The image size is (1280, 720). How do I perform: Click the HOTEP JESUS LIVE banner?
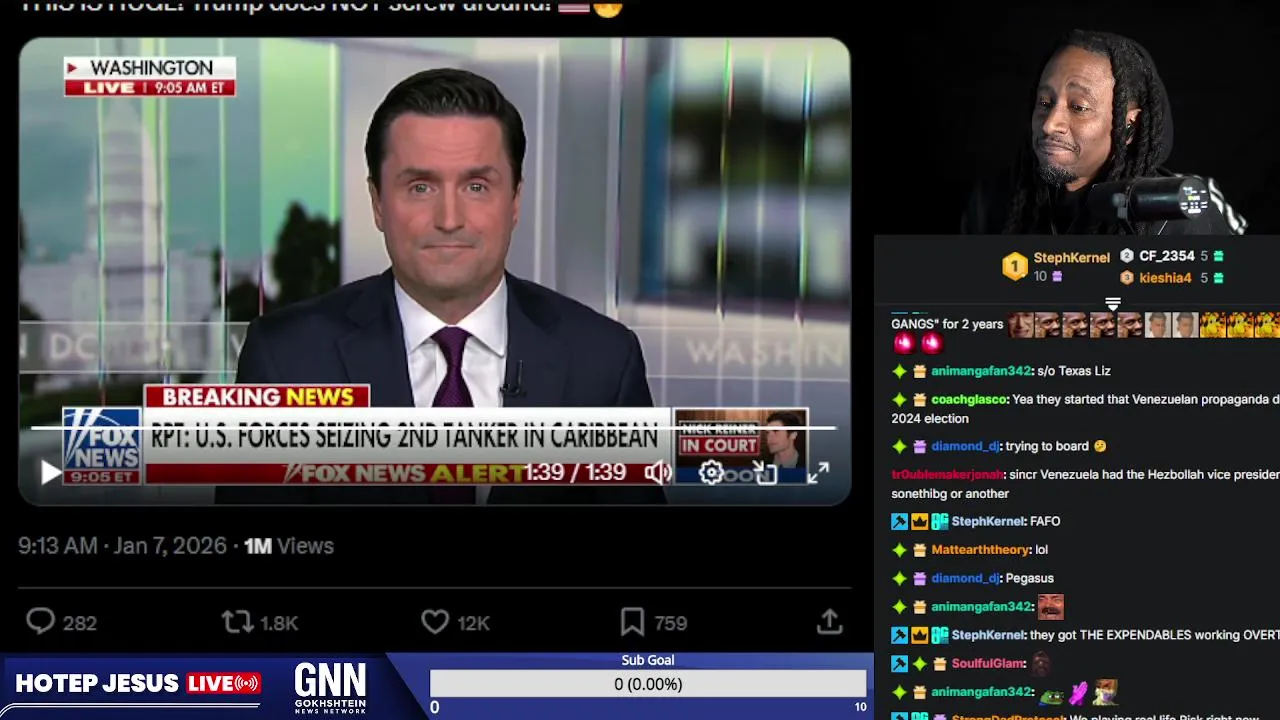tap(138, 684)
